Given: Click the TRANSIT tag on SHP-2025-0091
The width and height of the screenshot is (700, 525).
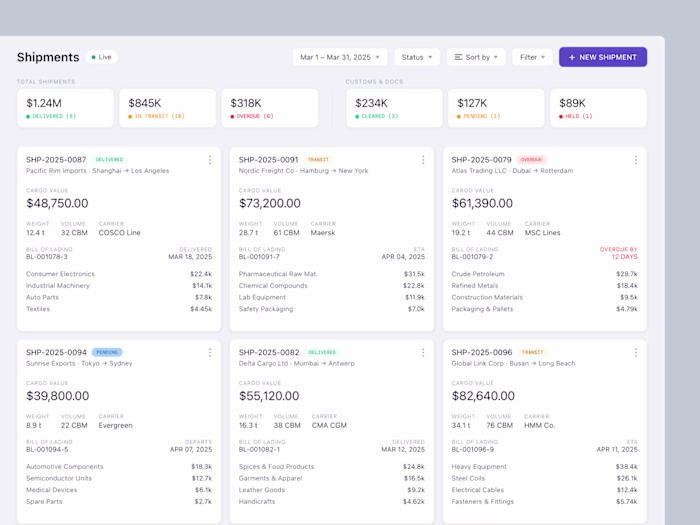Looking at the screenshot, I should [318, 159].
